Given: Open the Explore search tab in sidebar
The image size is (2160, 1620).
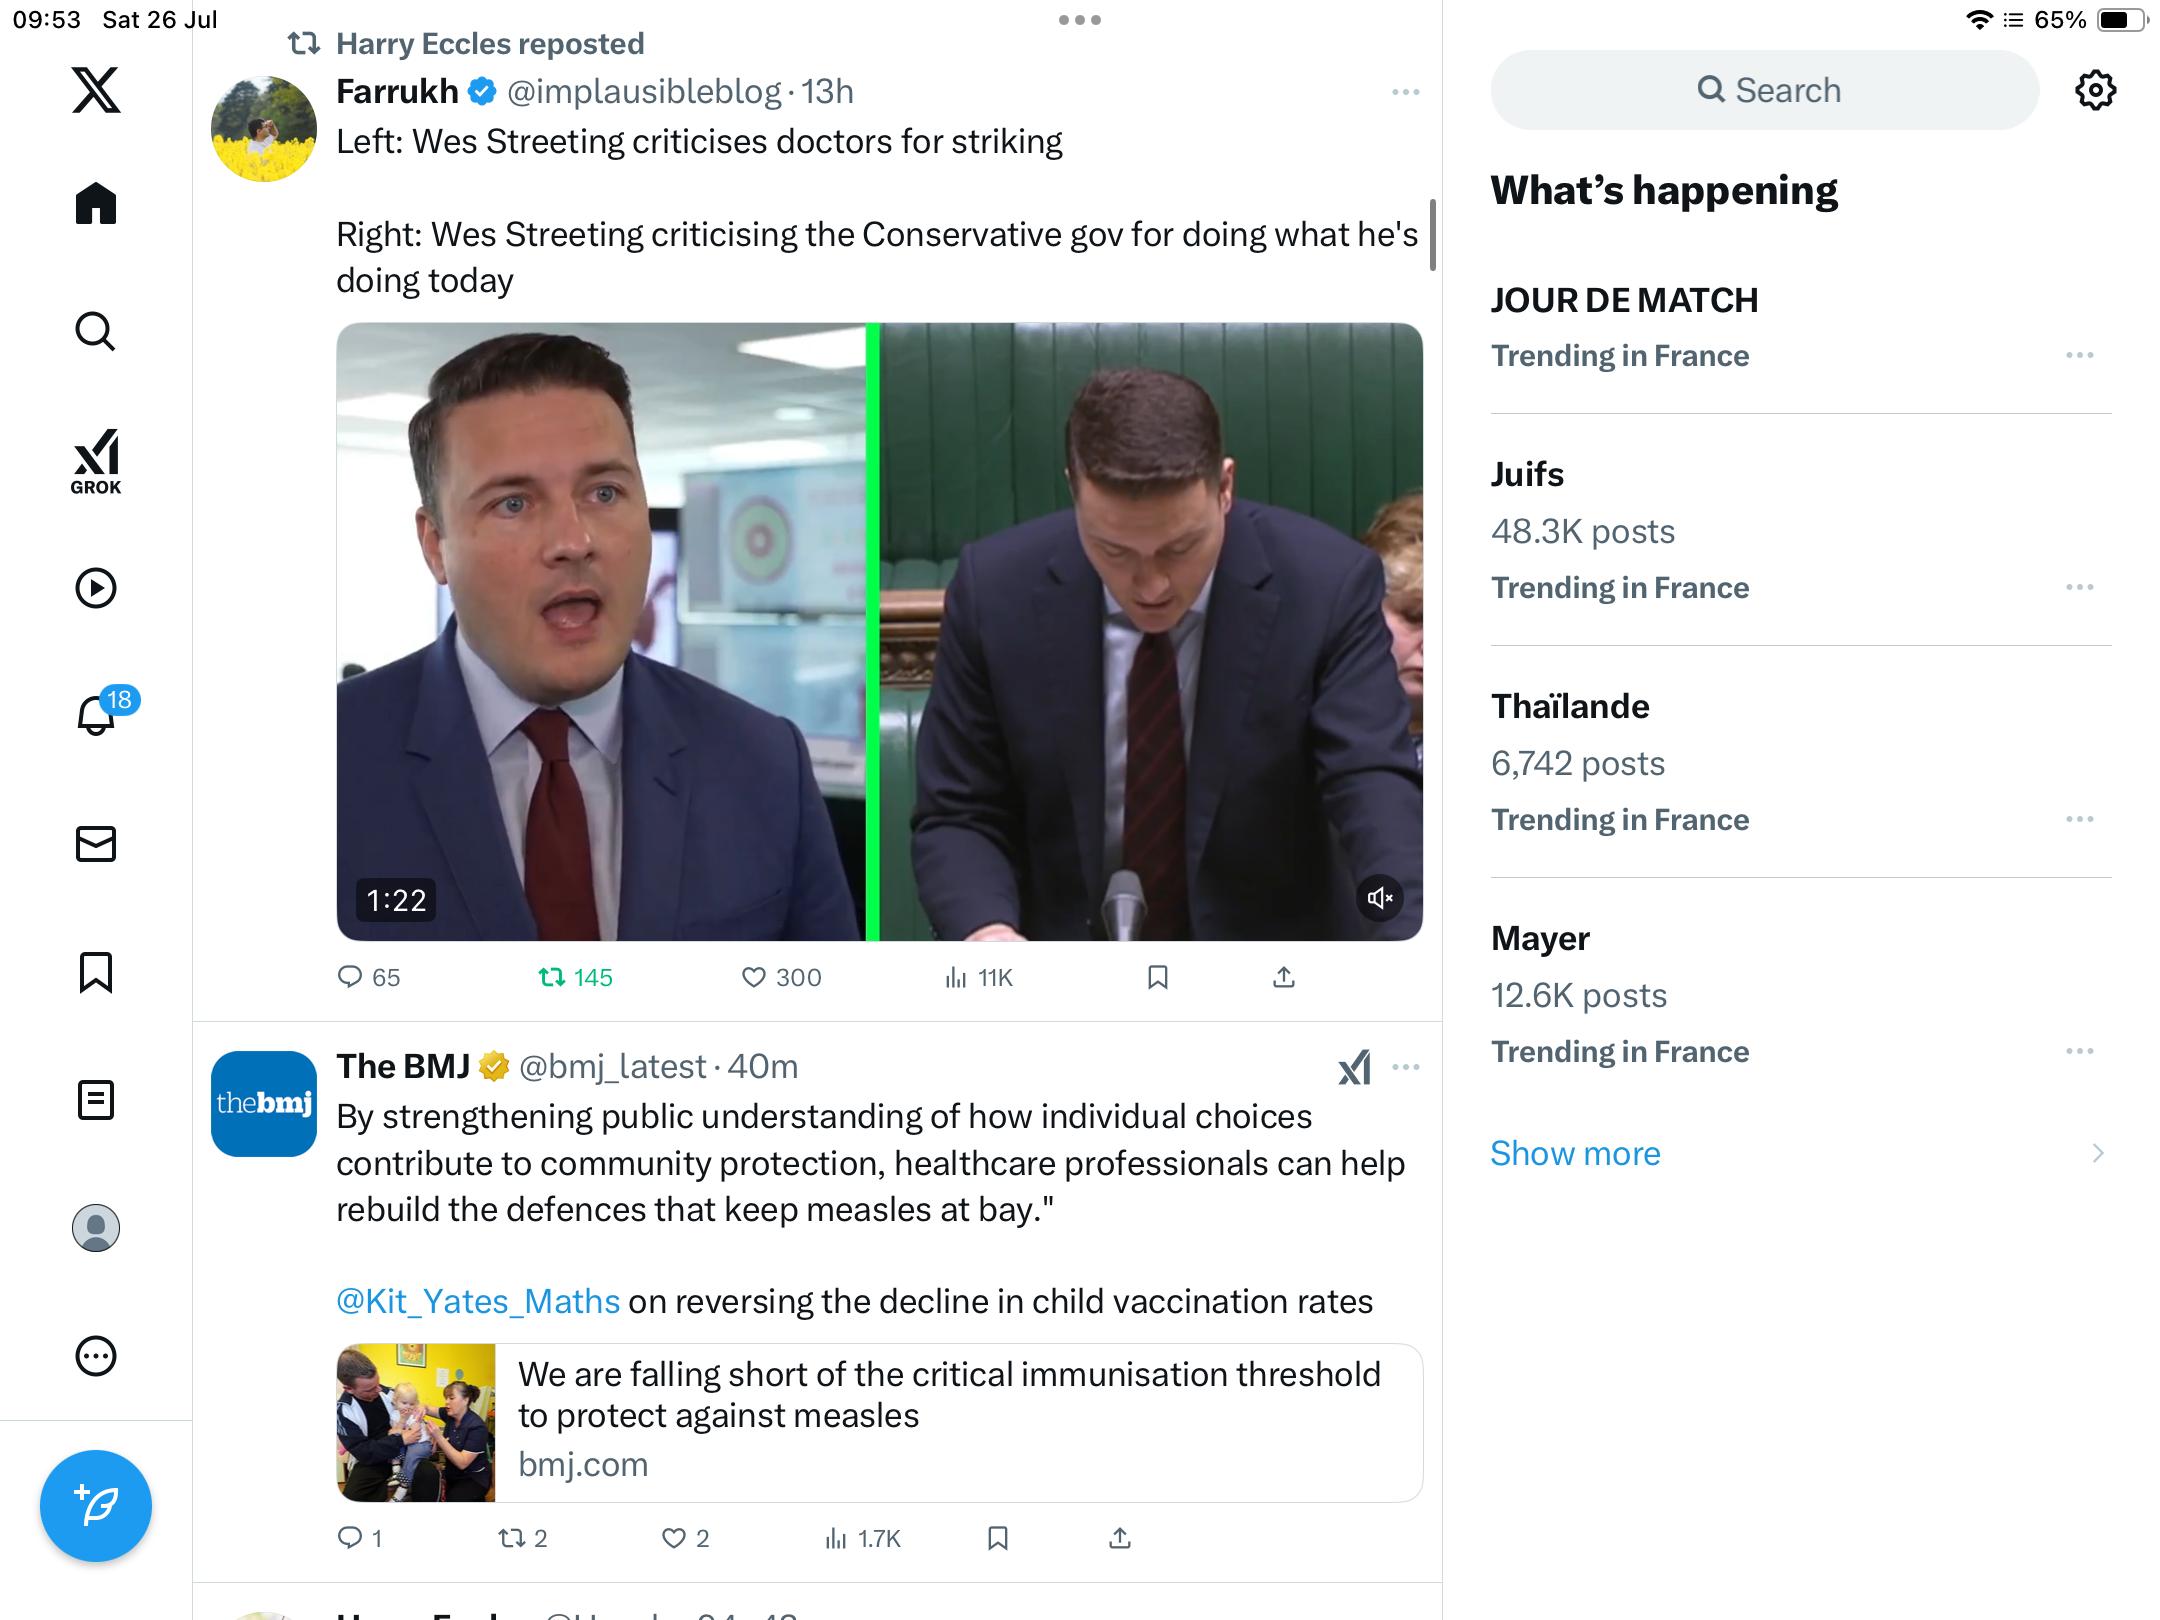Looking at the screenshot, I should pyautogui.click(x=96, y=331).
